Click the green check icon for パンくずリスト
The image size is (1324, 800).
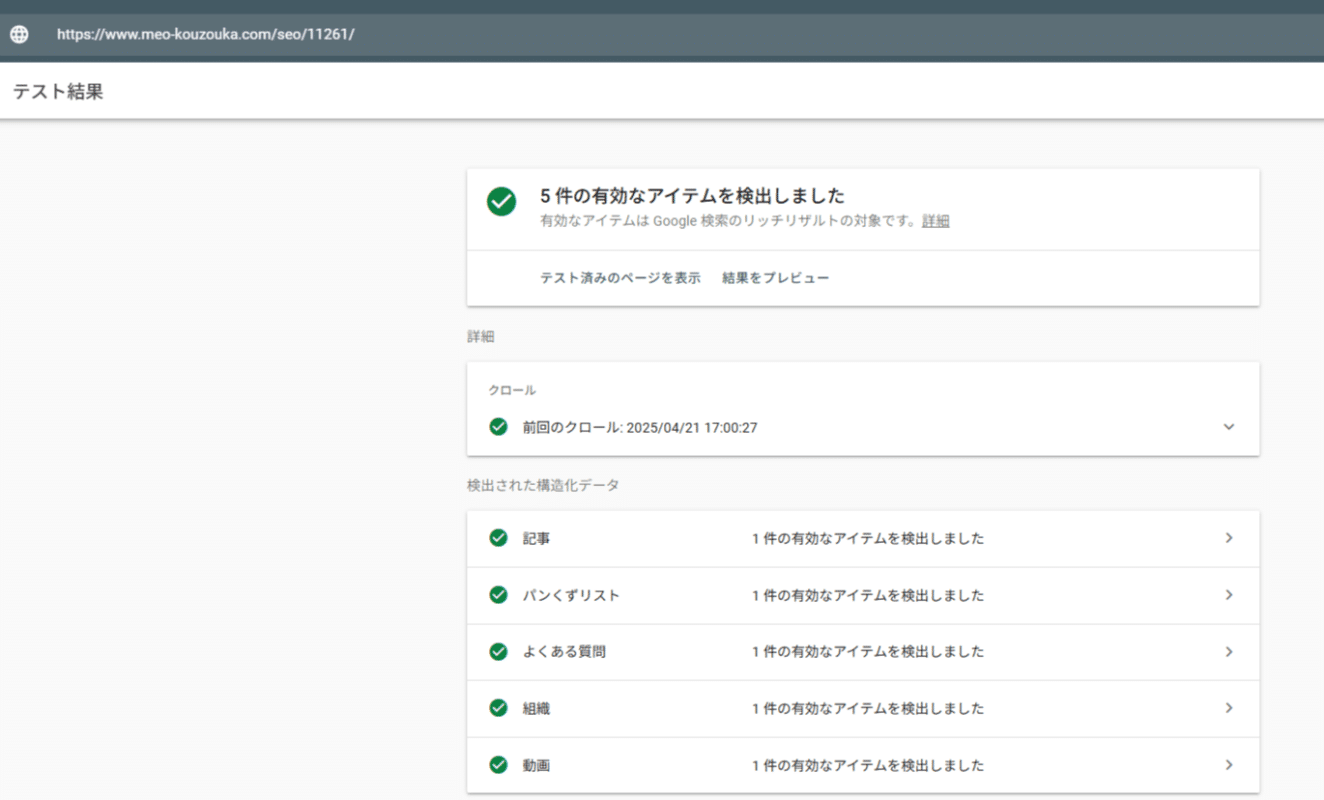[498, 595]
